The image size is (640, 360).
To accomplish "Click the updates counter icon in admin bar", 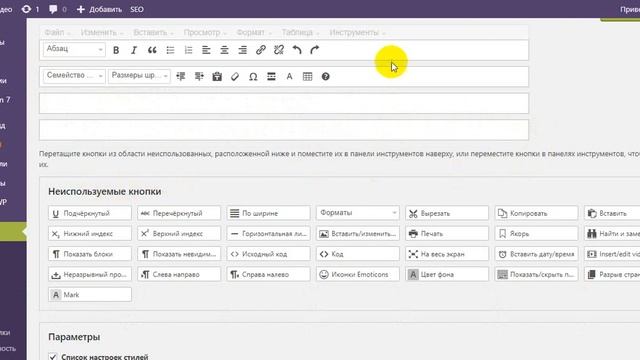I will 31,9.
